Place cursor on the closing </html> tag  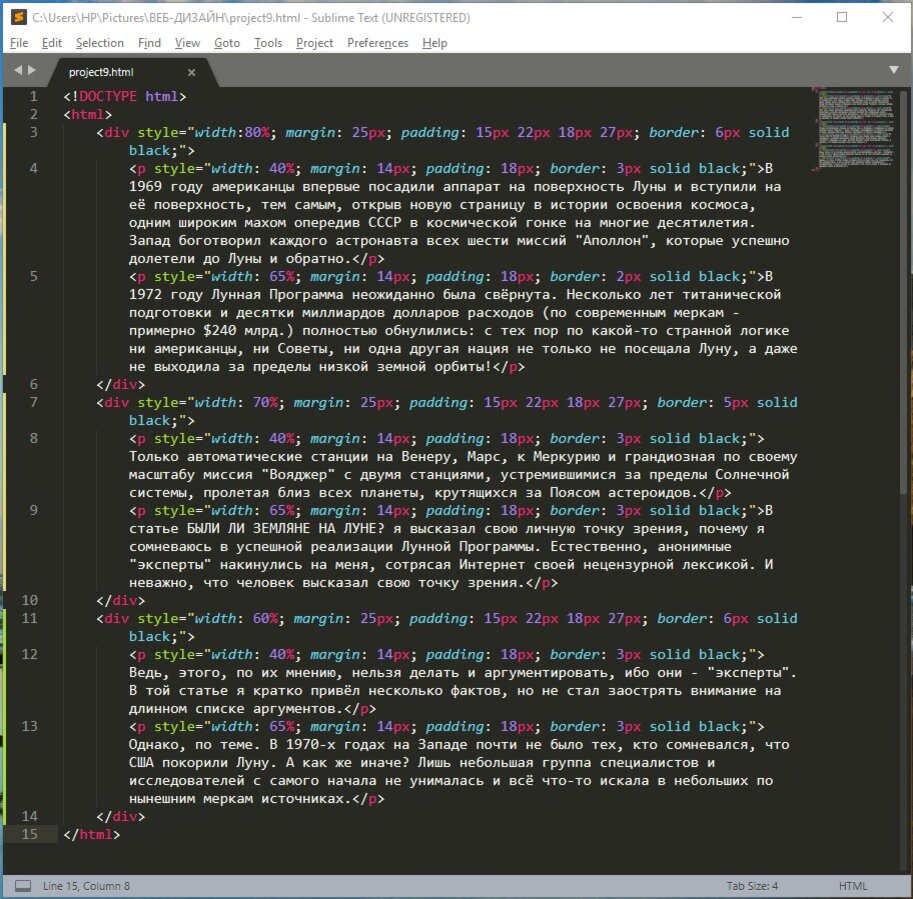point(91,834)
